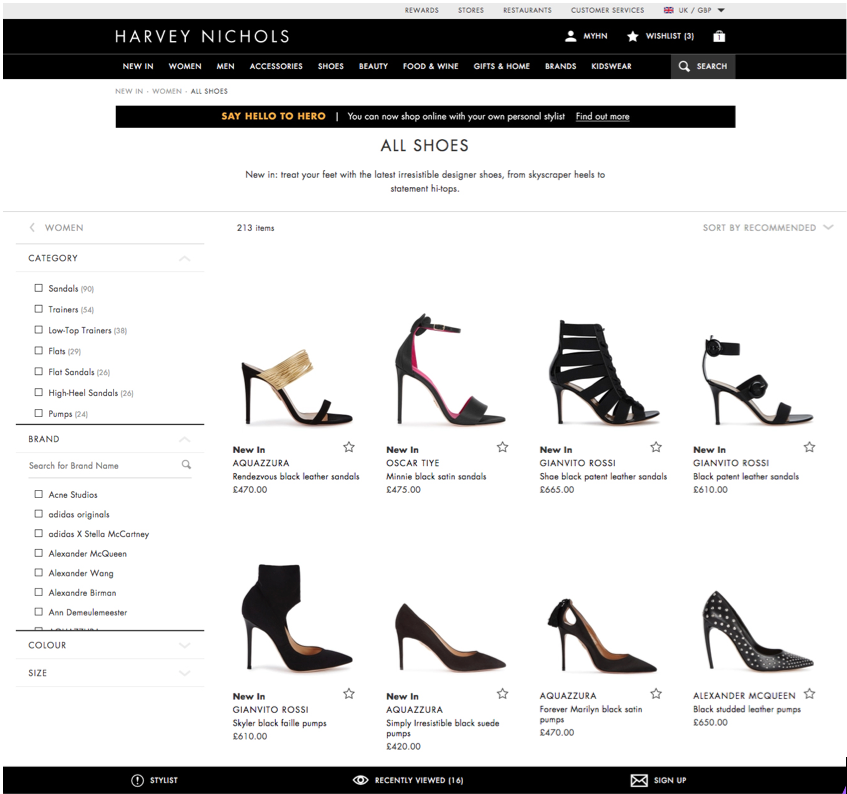Check the Sandals category filter
The width and height of the screenshot is (847, 794).
(38, 288)
